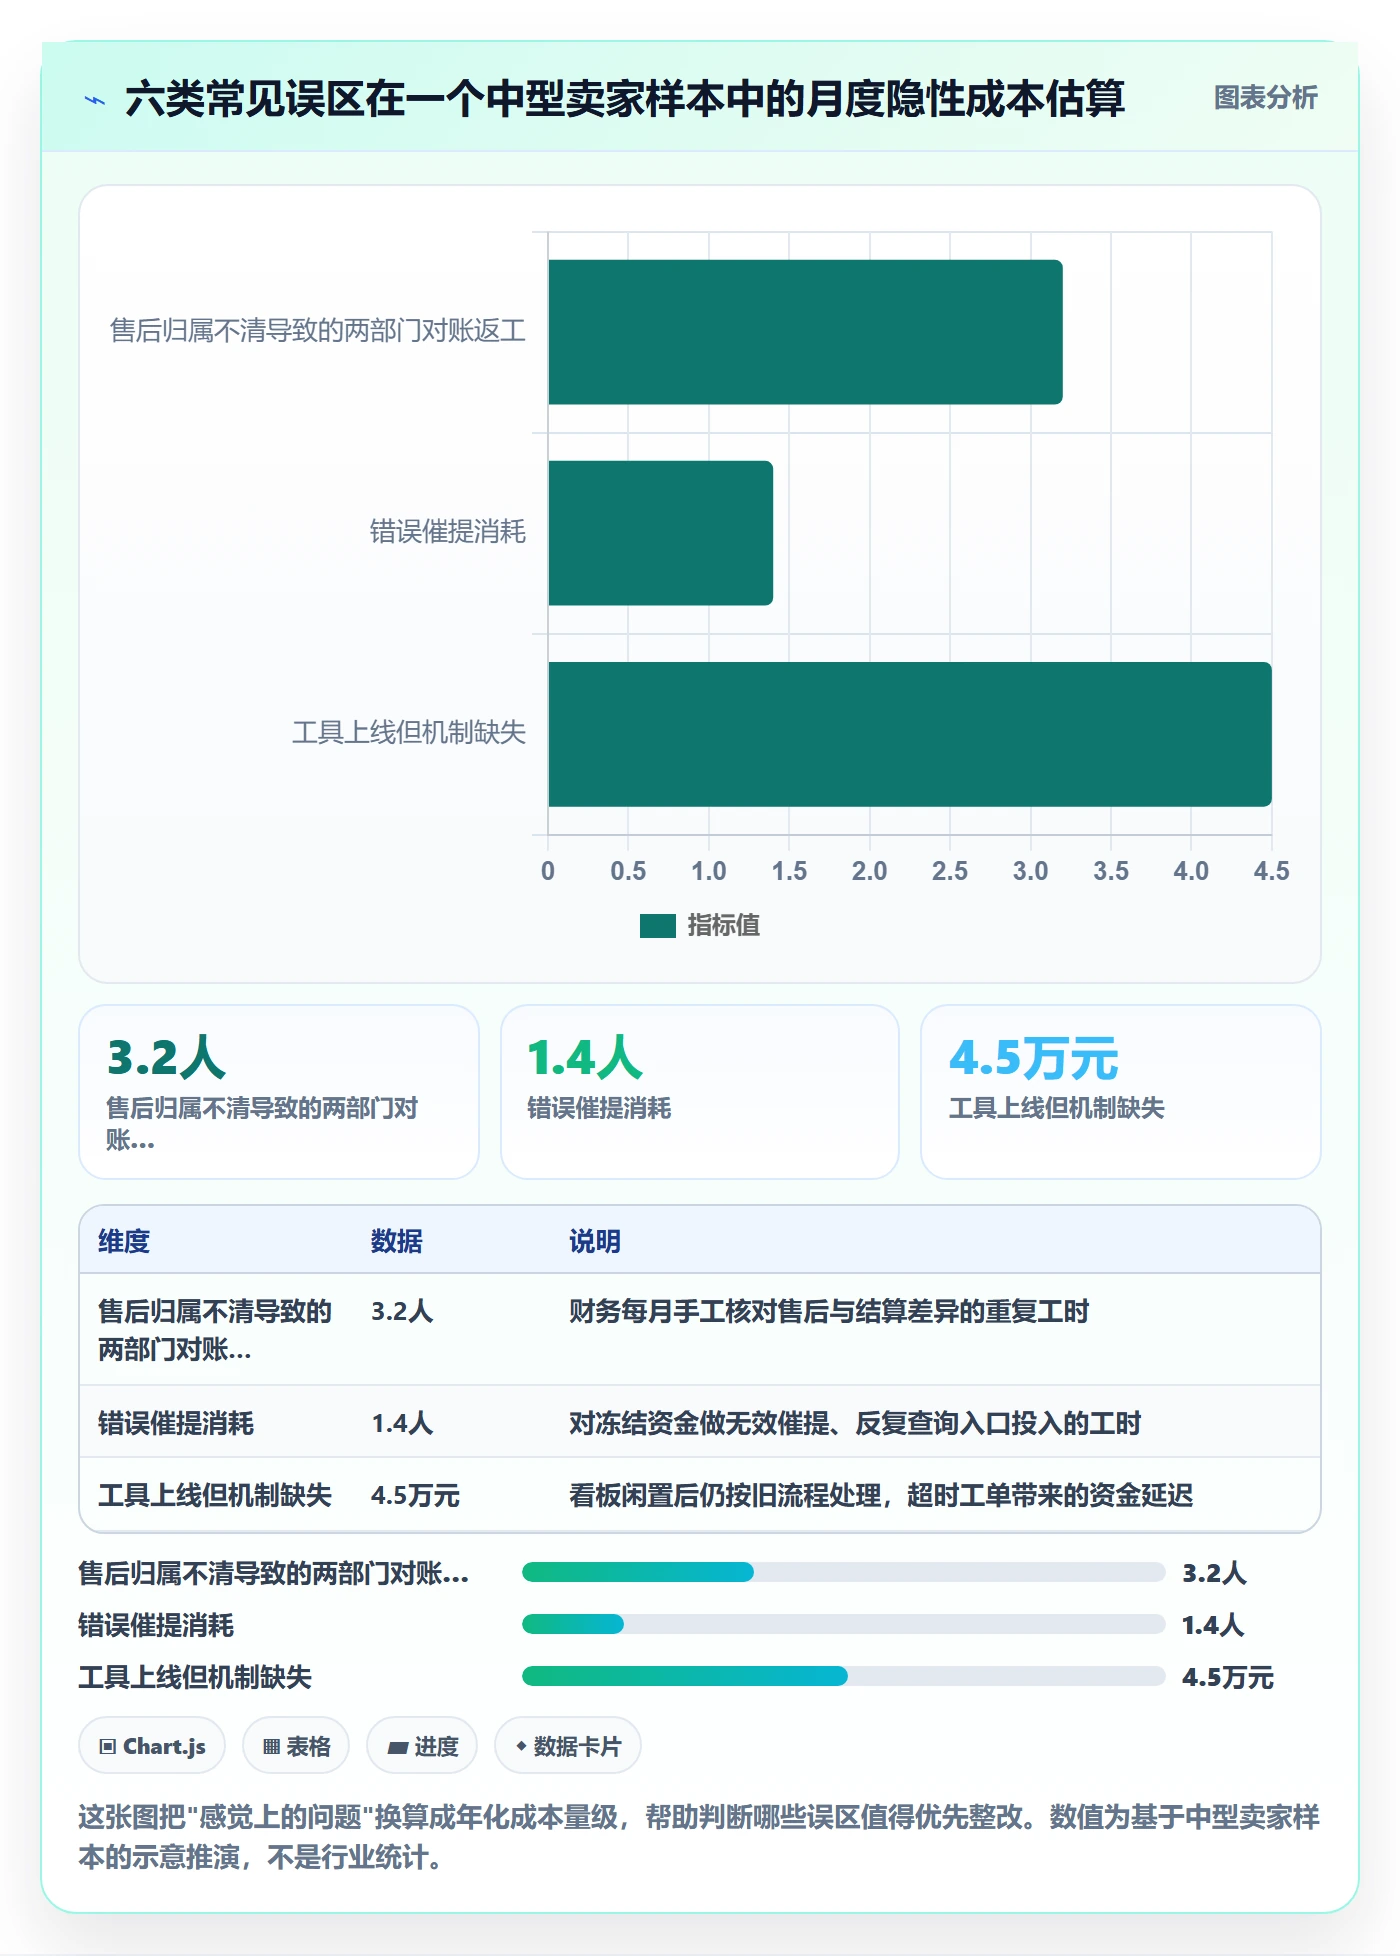Screen dimensions: 1400x1956
Task: Click description 财务每月手工核对售后与结算差异的重复工时
Action: point(829,1311)
